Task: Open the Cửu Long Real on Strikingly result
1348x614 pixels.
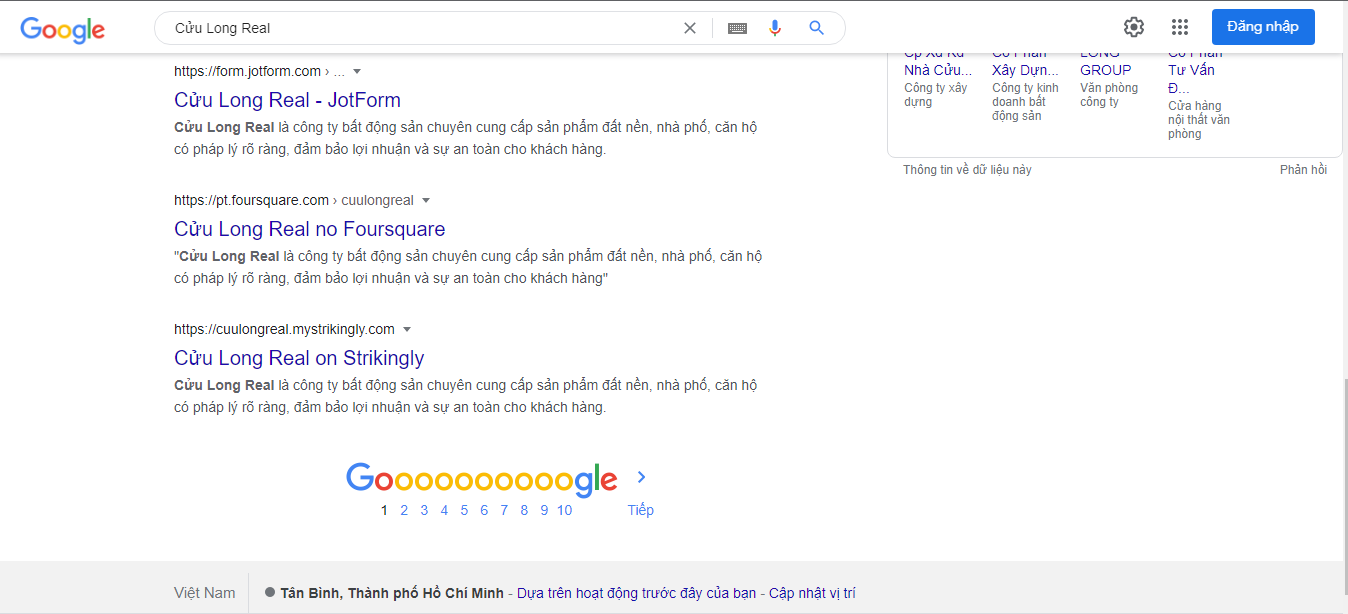Action: [299, 358]
